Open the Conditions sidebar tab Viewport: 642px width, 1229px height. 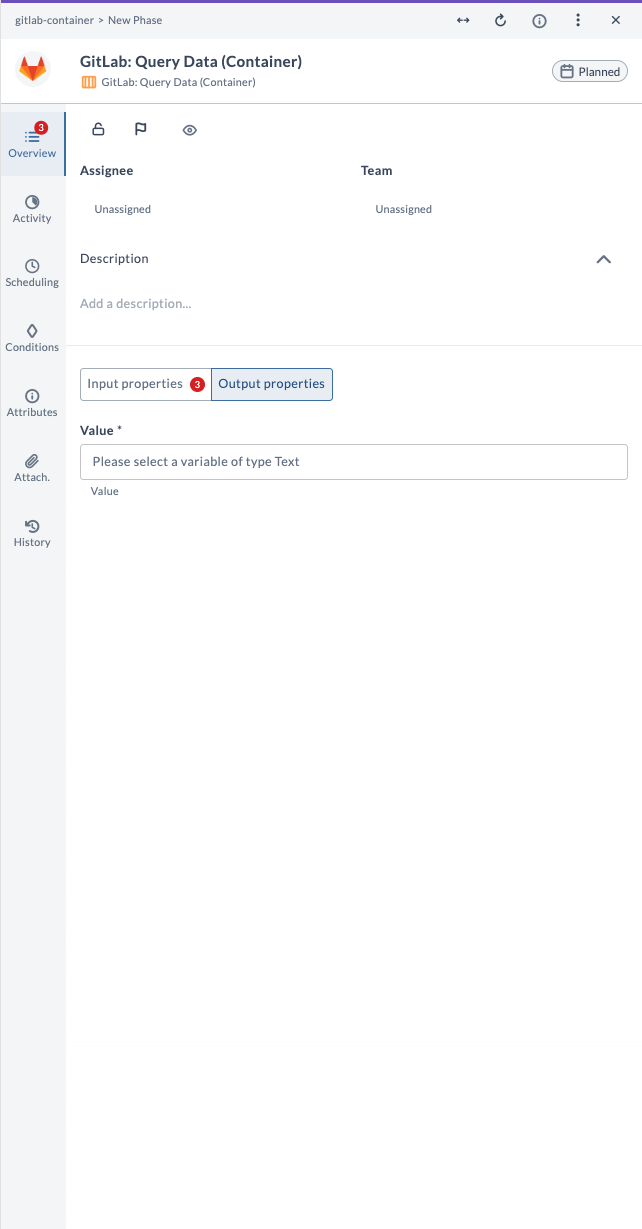point(32,338)
